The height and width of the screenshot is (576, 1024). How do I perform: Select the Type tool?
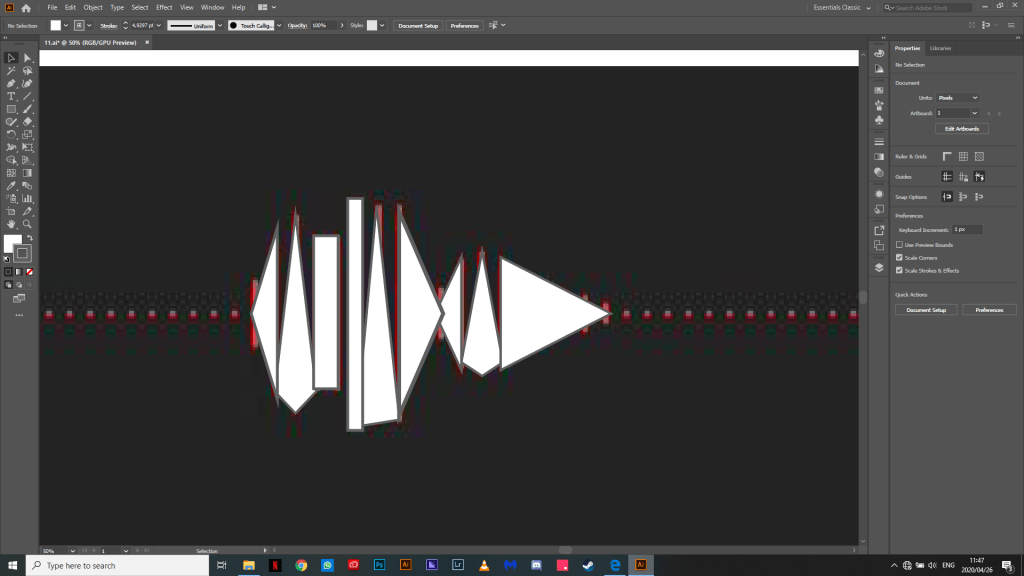click(x=11, y=96)
